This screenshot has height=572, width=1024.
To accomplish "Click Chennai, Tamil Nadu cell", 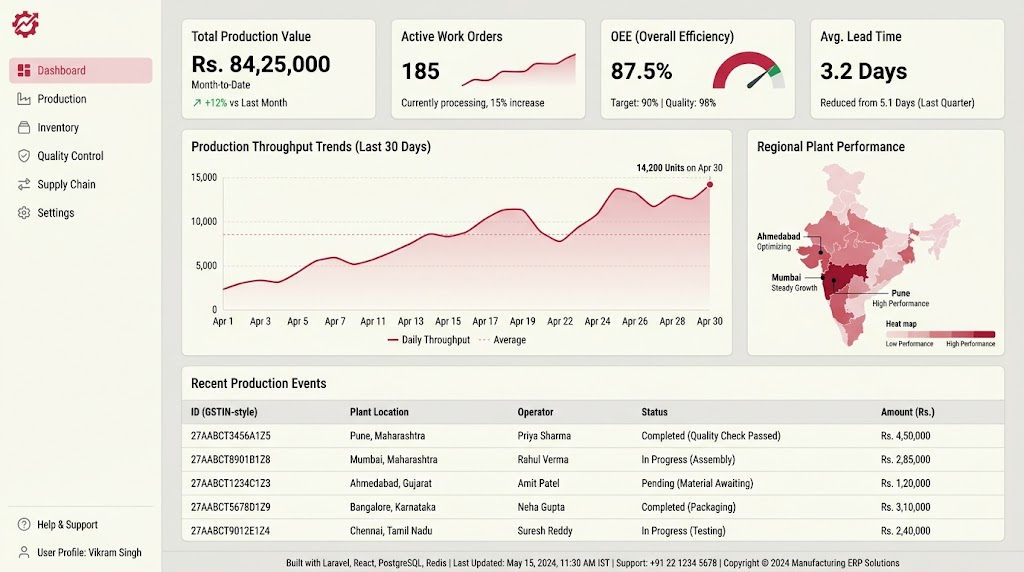I will click(x=391, y=531).
